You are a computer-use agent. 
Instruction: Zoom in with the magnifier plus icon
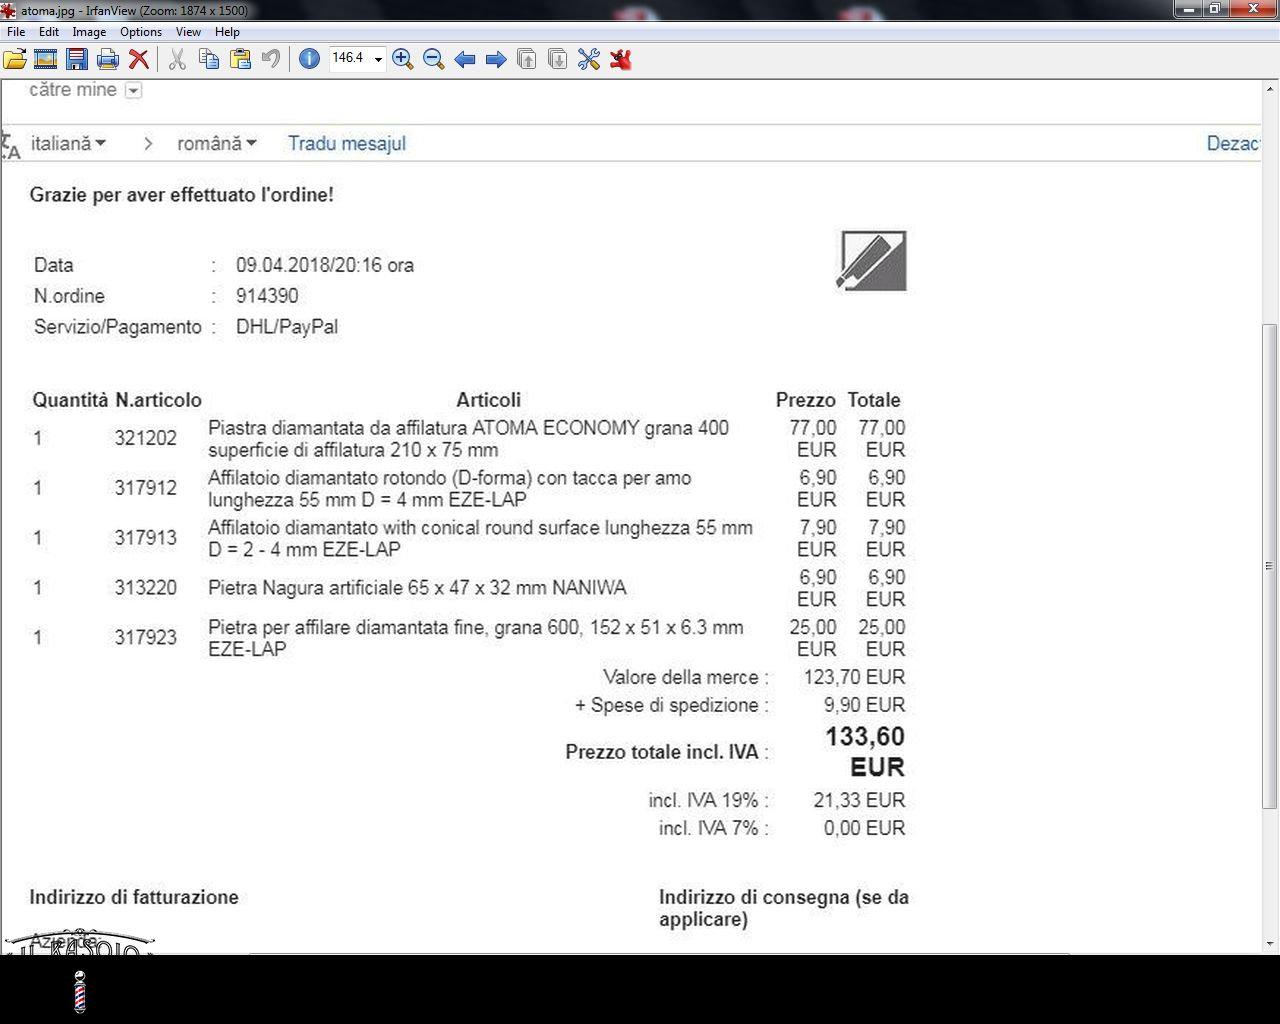click(403, 59)
